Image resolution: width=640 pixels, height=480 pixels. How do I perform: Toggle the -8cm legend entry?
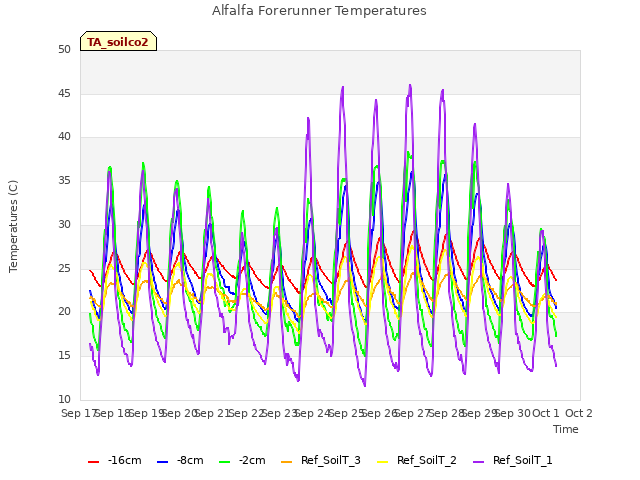[180, 460]
